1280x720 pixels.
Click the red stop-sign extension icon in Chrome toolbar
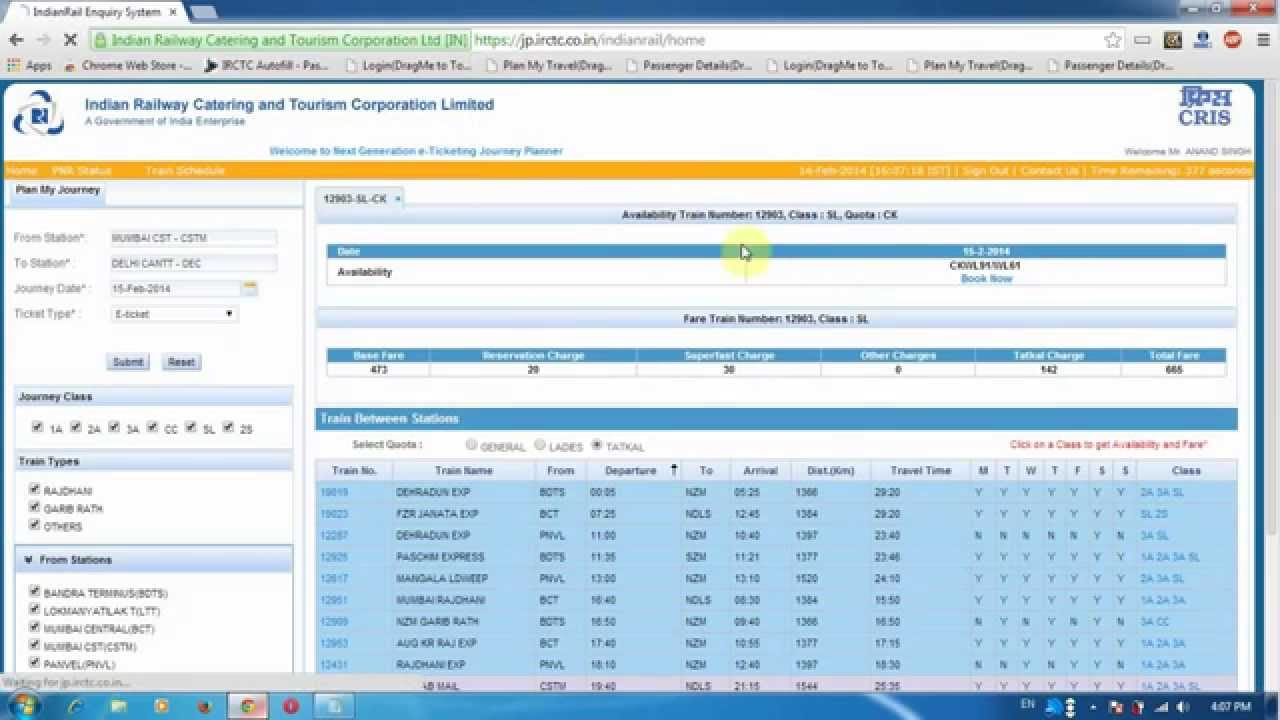click(x=1232, y=40)
